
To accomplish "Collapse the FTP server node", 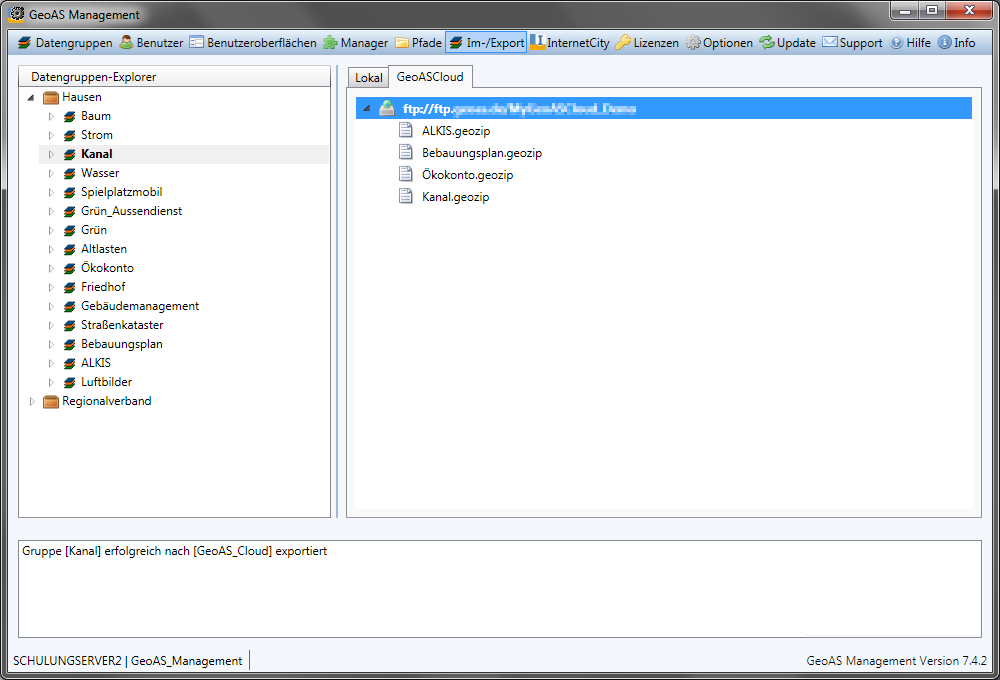I will (x=365, y=109).
